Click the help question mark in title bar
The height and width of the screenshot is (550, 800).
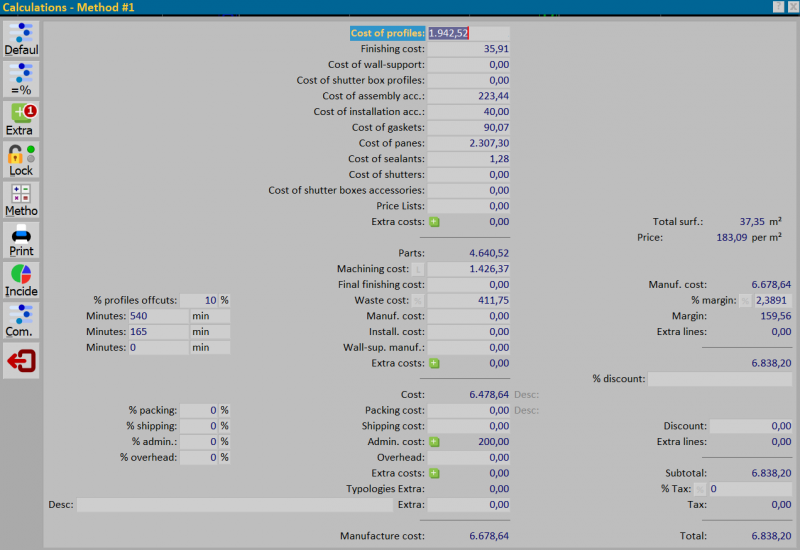tap(778, 7)
